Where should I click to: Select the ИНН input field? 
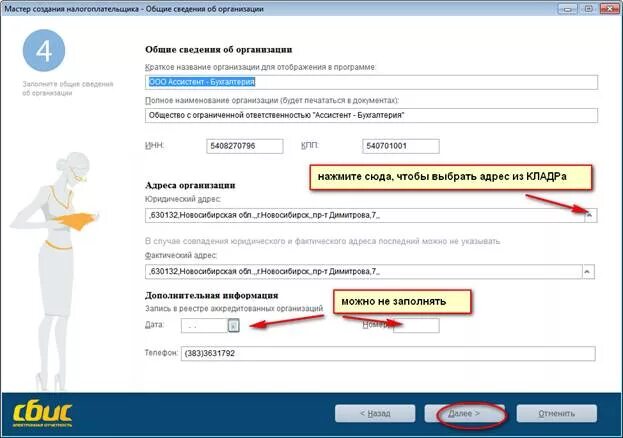tap(245, 146)
